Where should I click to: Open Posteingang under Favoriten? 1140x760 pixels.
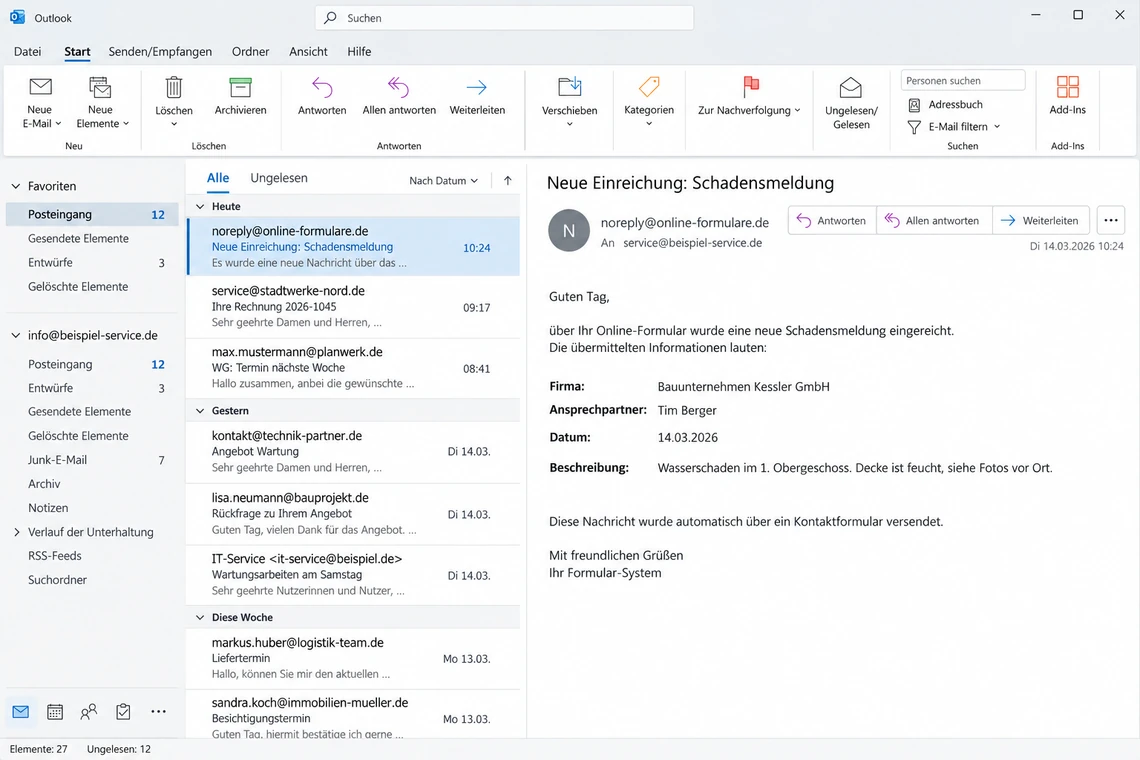tap(92, 215)
